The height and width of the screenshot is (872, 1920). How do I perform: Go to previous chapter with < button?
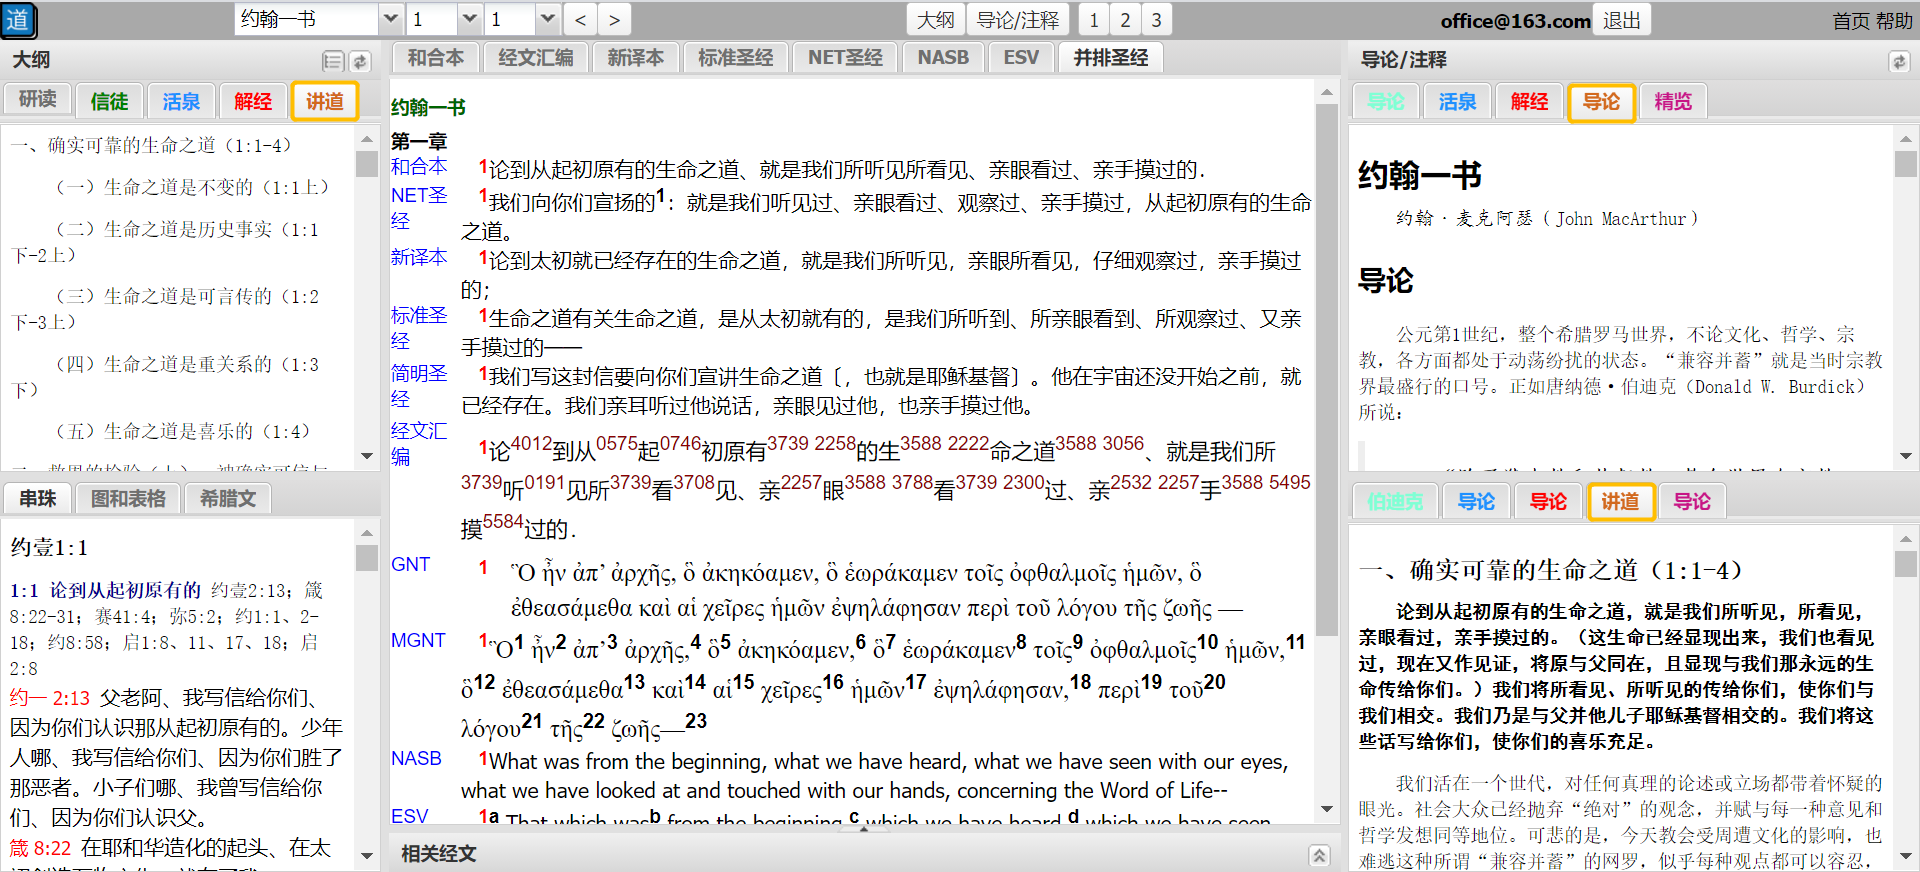click(580, 20)
